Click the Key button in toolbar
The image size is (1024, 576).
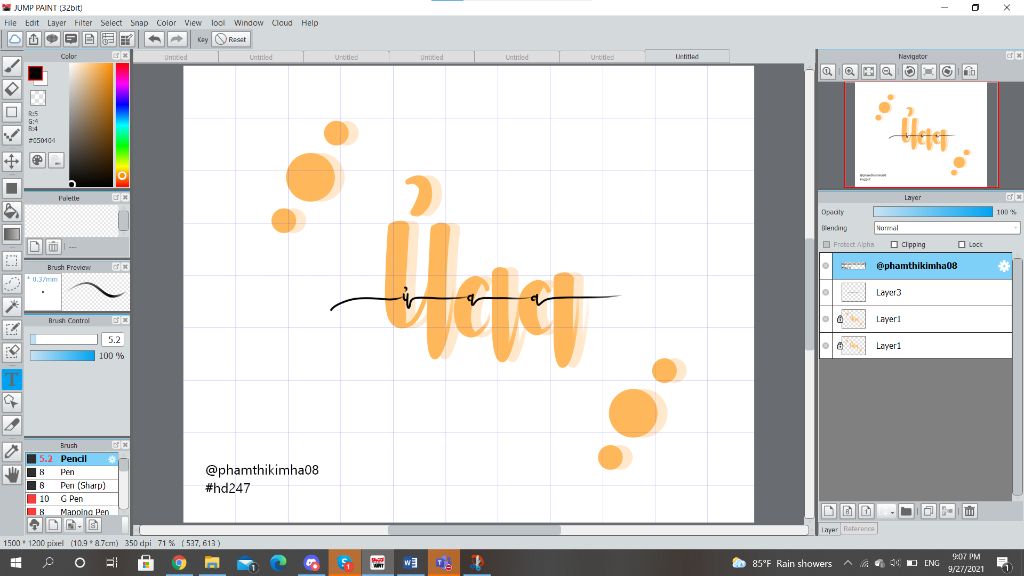coord(202,39)
